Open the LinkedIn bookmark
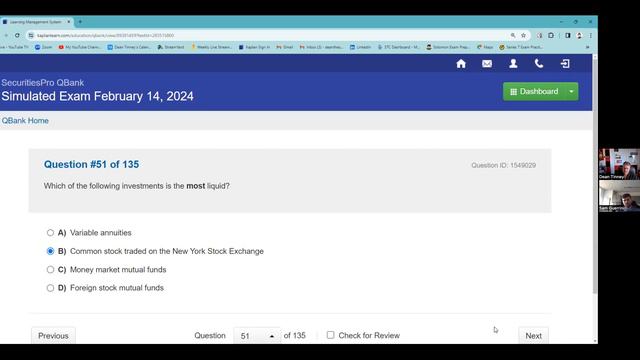 [360, 47]
